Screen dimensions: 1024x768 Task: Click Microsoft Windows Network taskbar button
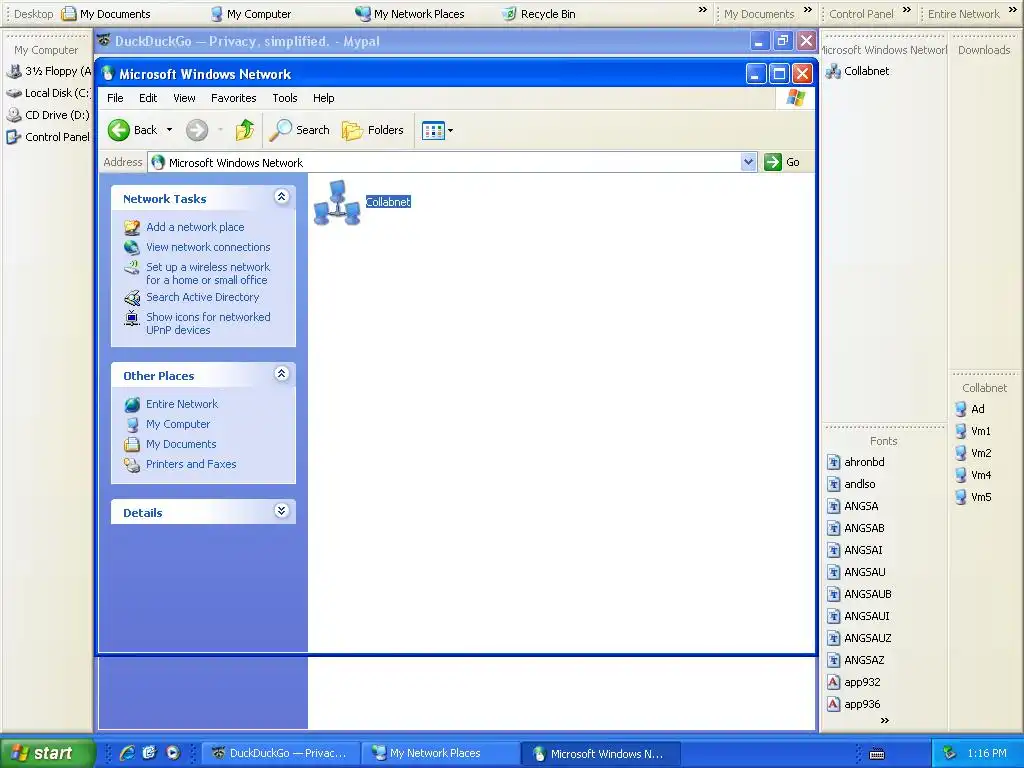(601, 753)
